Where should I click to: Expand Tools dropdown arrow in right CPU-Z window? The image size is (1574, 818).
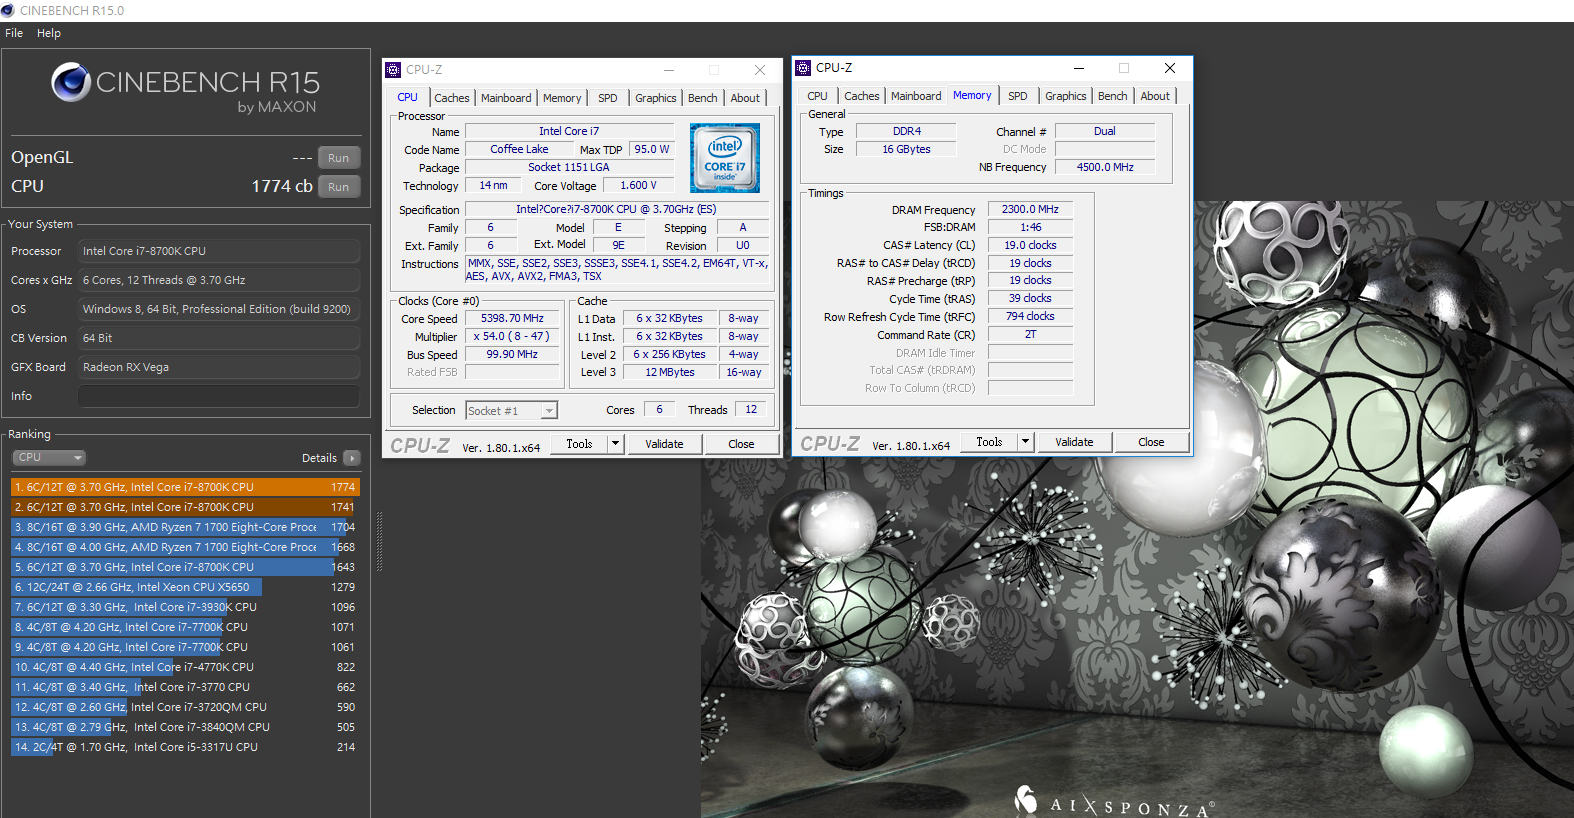pyautogui.click(x=1025, y=442)
